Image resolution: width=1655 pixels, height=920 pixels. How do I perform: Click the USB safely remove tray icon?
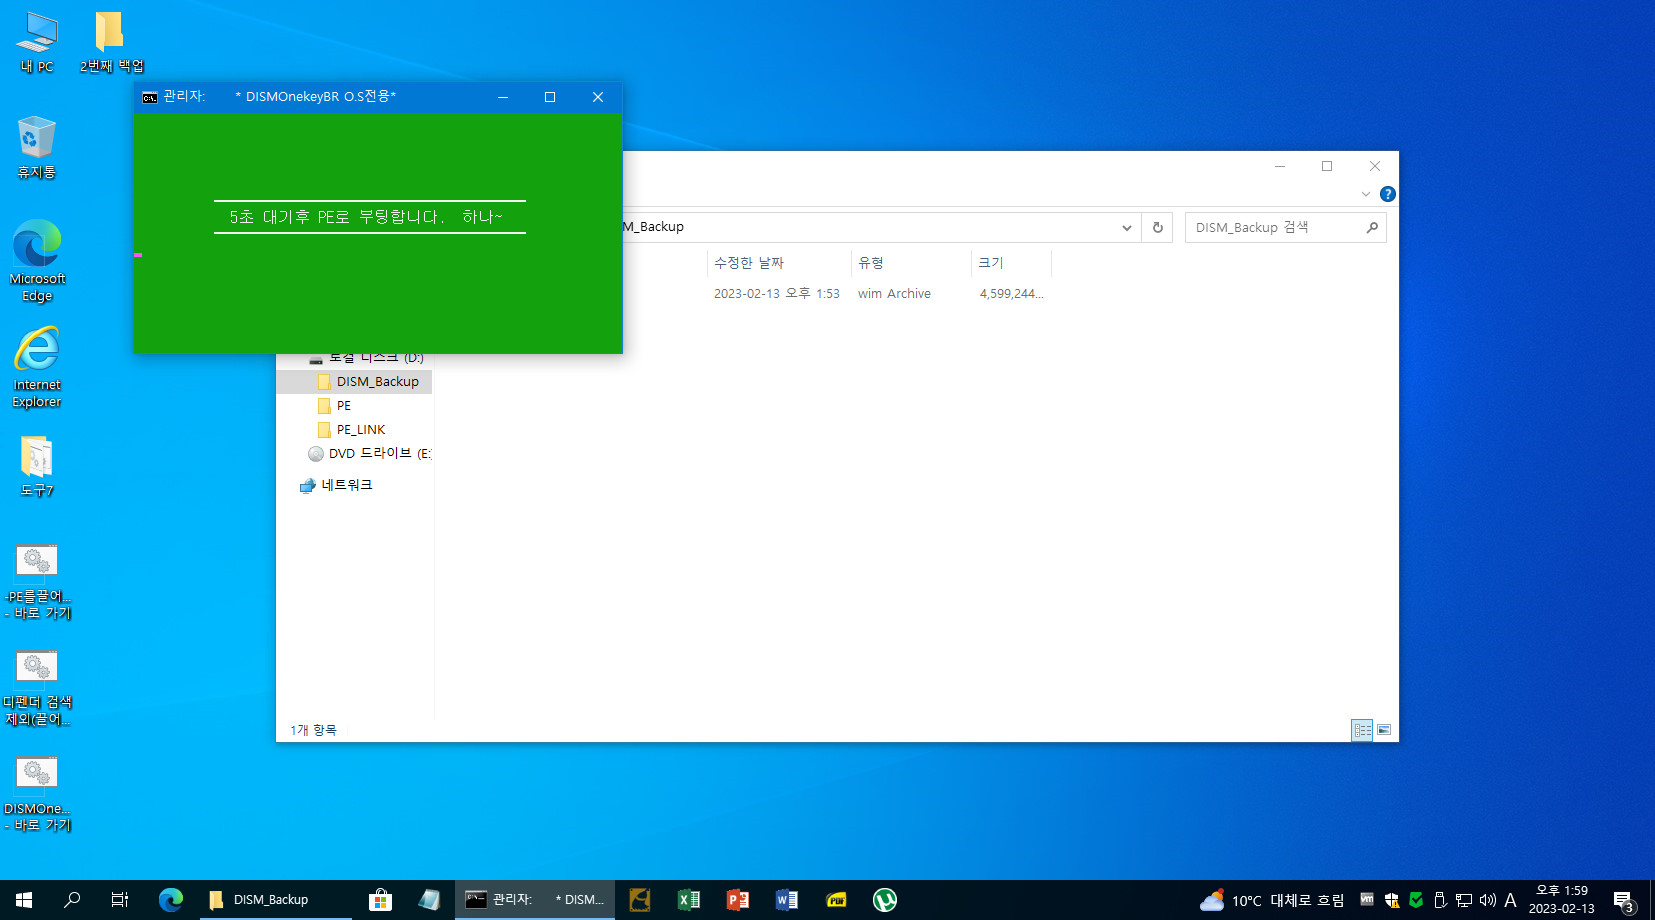[1440, 900]
